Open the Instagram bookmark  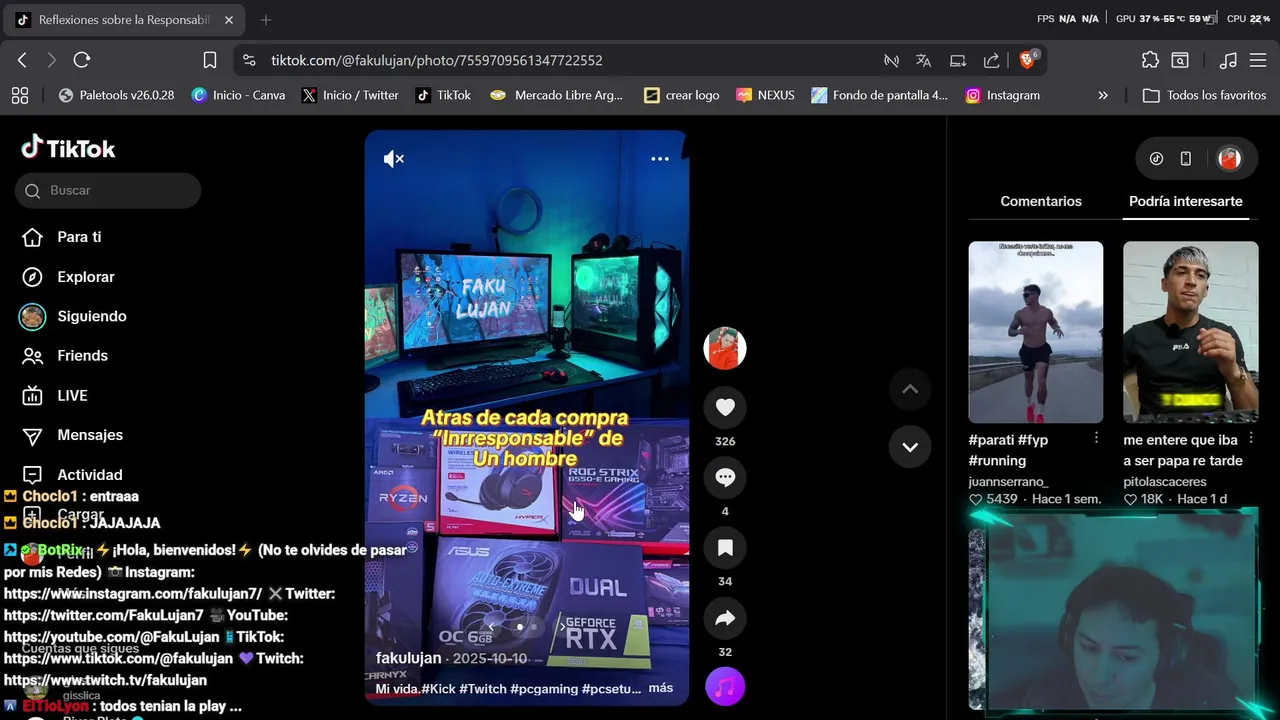tap(1003, 95)
